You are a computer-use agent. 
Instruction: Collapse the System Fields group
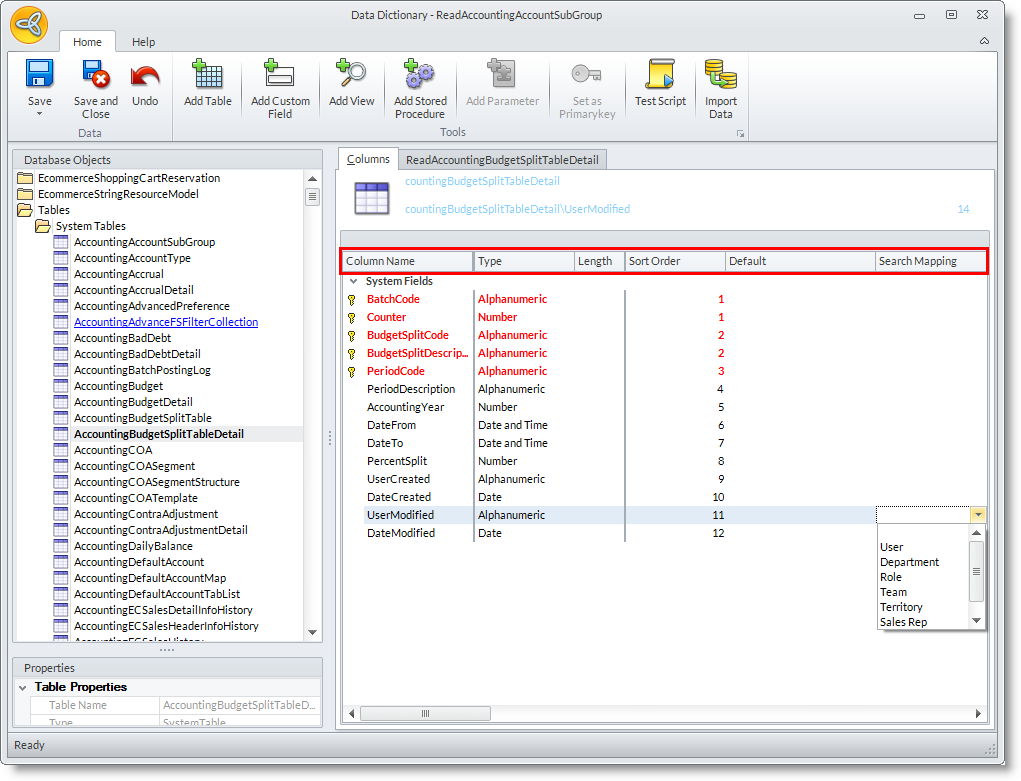(x=352, y=282)
